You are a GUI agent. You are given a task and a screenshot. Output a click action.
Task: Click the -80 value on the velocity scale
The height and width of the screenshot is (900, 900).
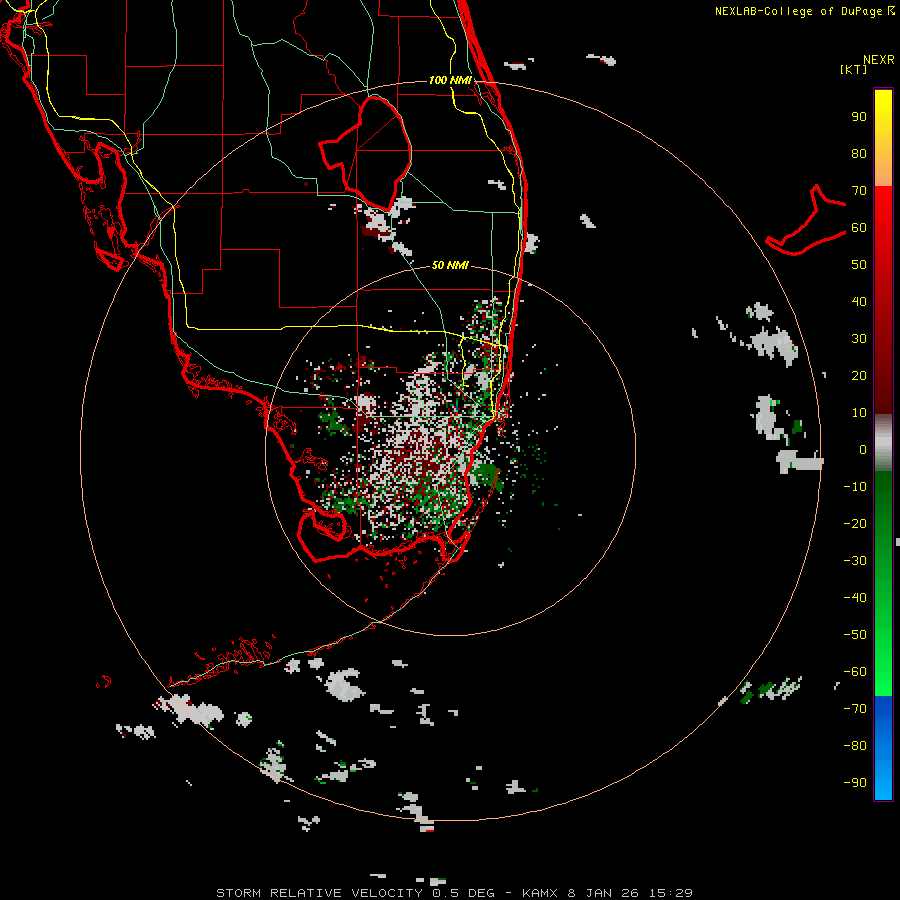click(x=855, y=746)
